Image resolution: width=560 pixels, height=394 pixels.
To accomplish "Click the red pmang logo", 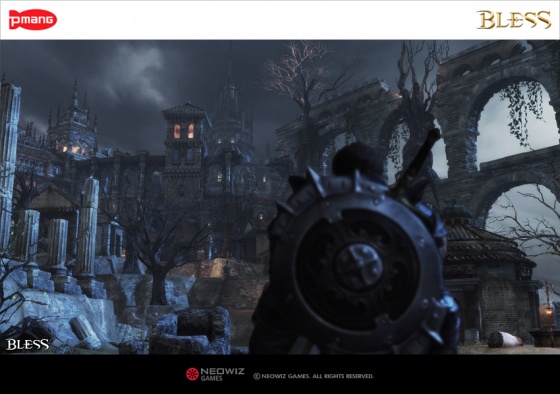I will 32,19.
